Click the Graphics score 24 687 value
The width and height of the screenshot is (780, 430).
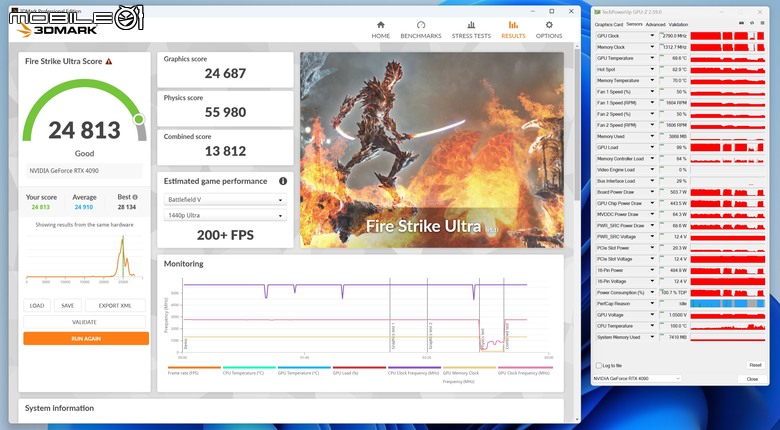click(x=225, y=74)
